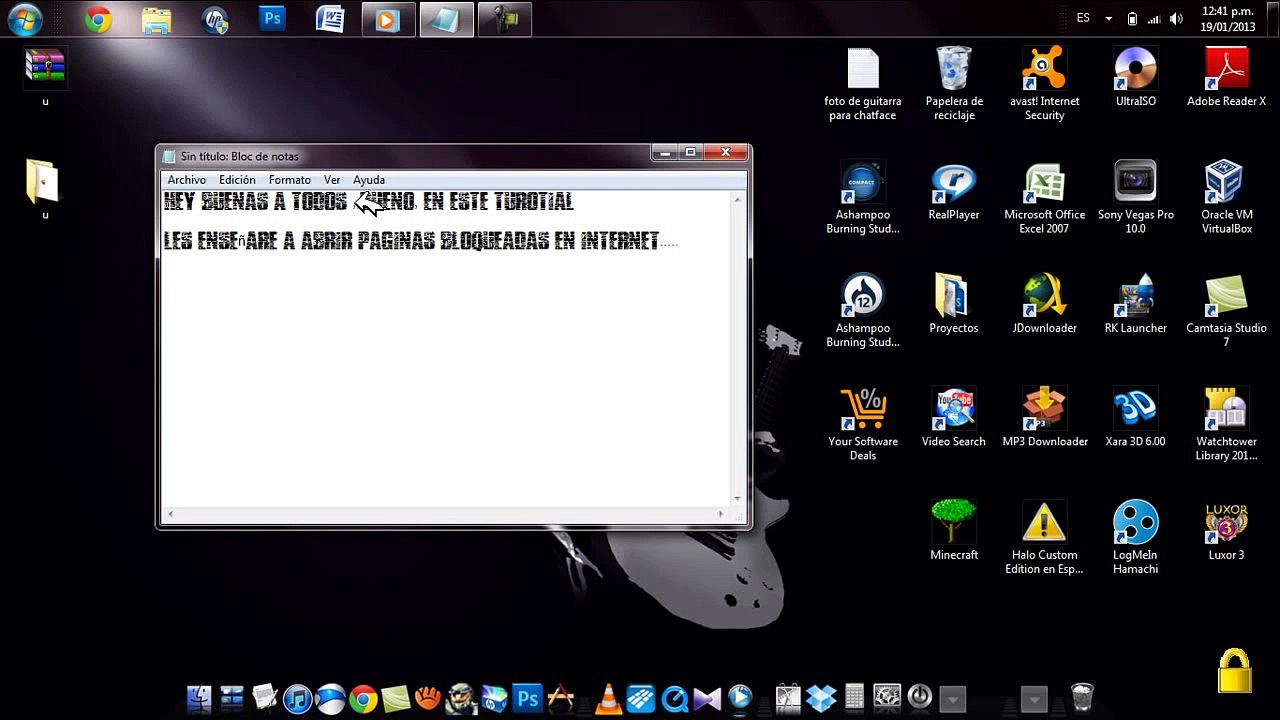Screen dimensions: 1280x720
Task: Switch to Windows Media Player taskbar button
Action: (388, 19)
